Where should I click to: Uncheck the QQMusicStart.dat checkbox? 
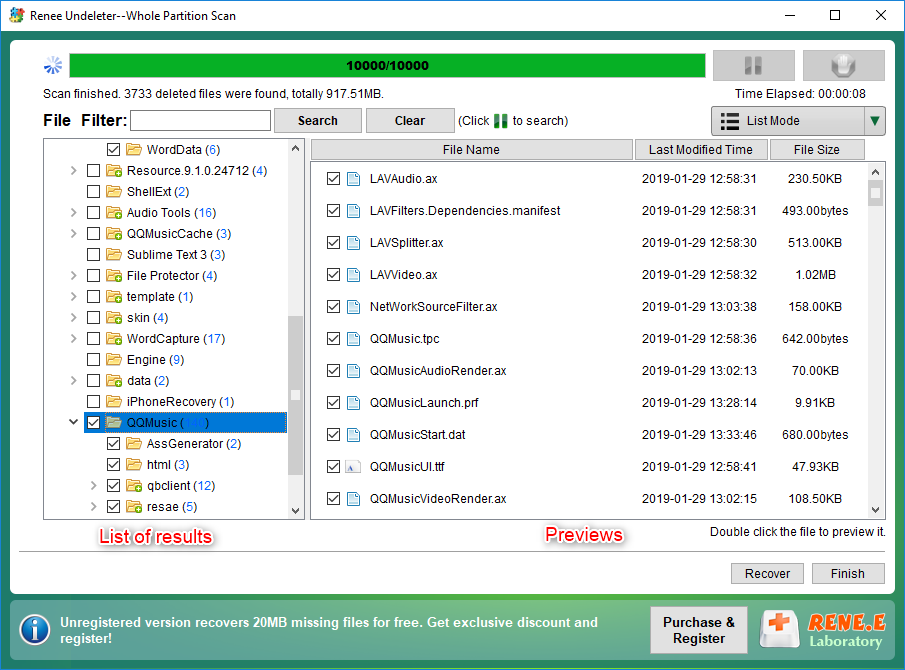(x=334, y=435)
